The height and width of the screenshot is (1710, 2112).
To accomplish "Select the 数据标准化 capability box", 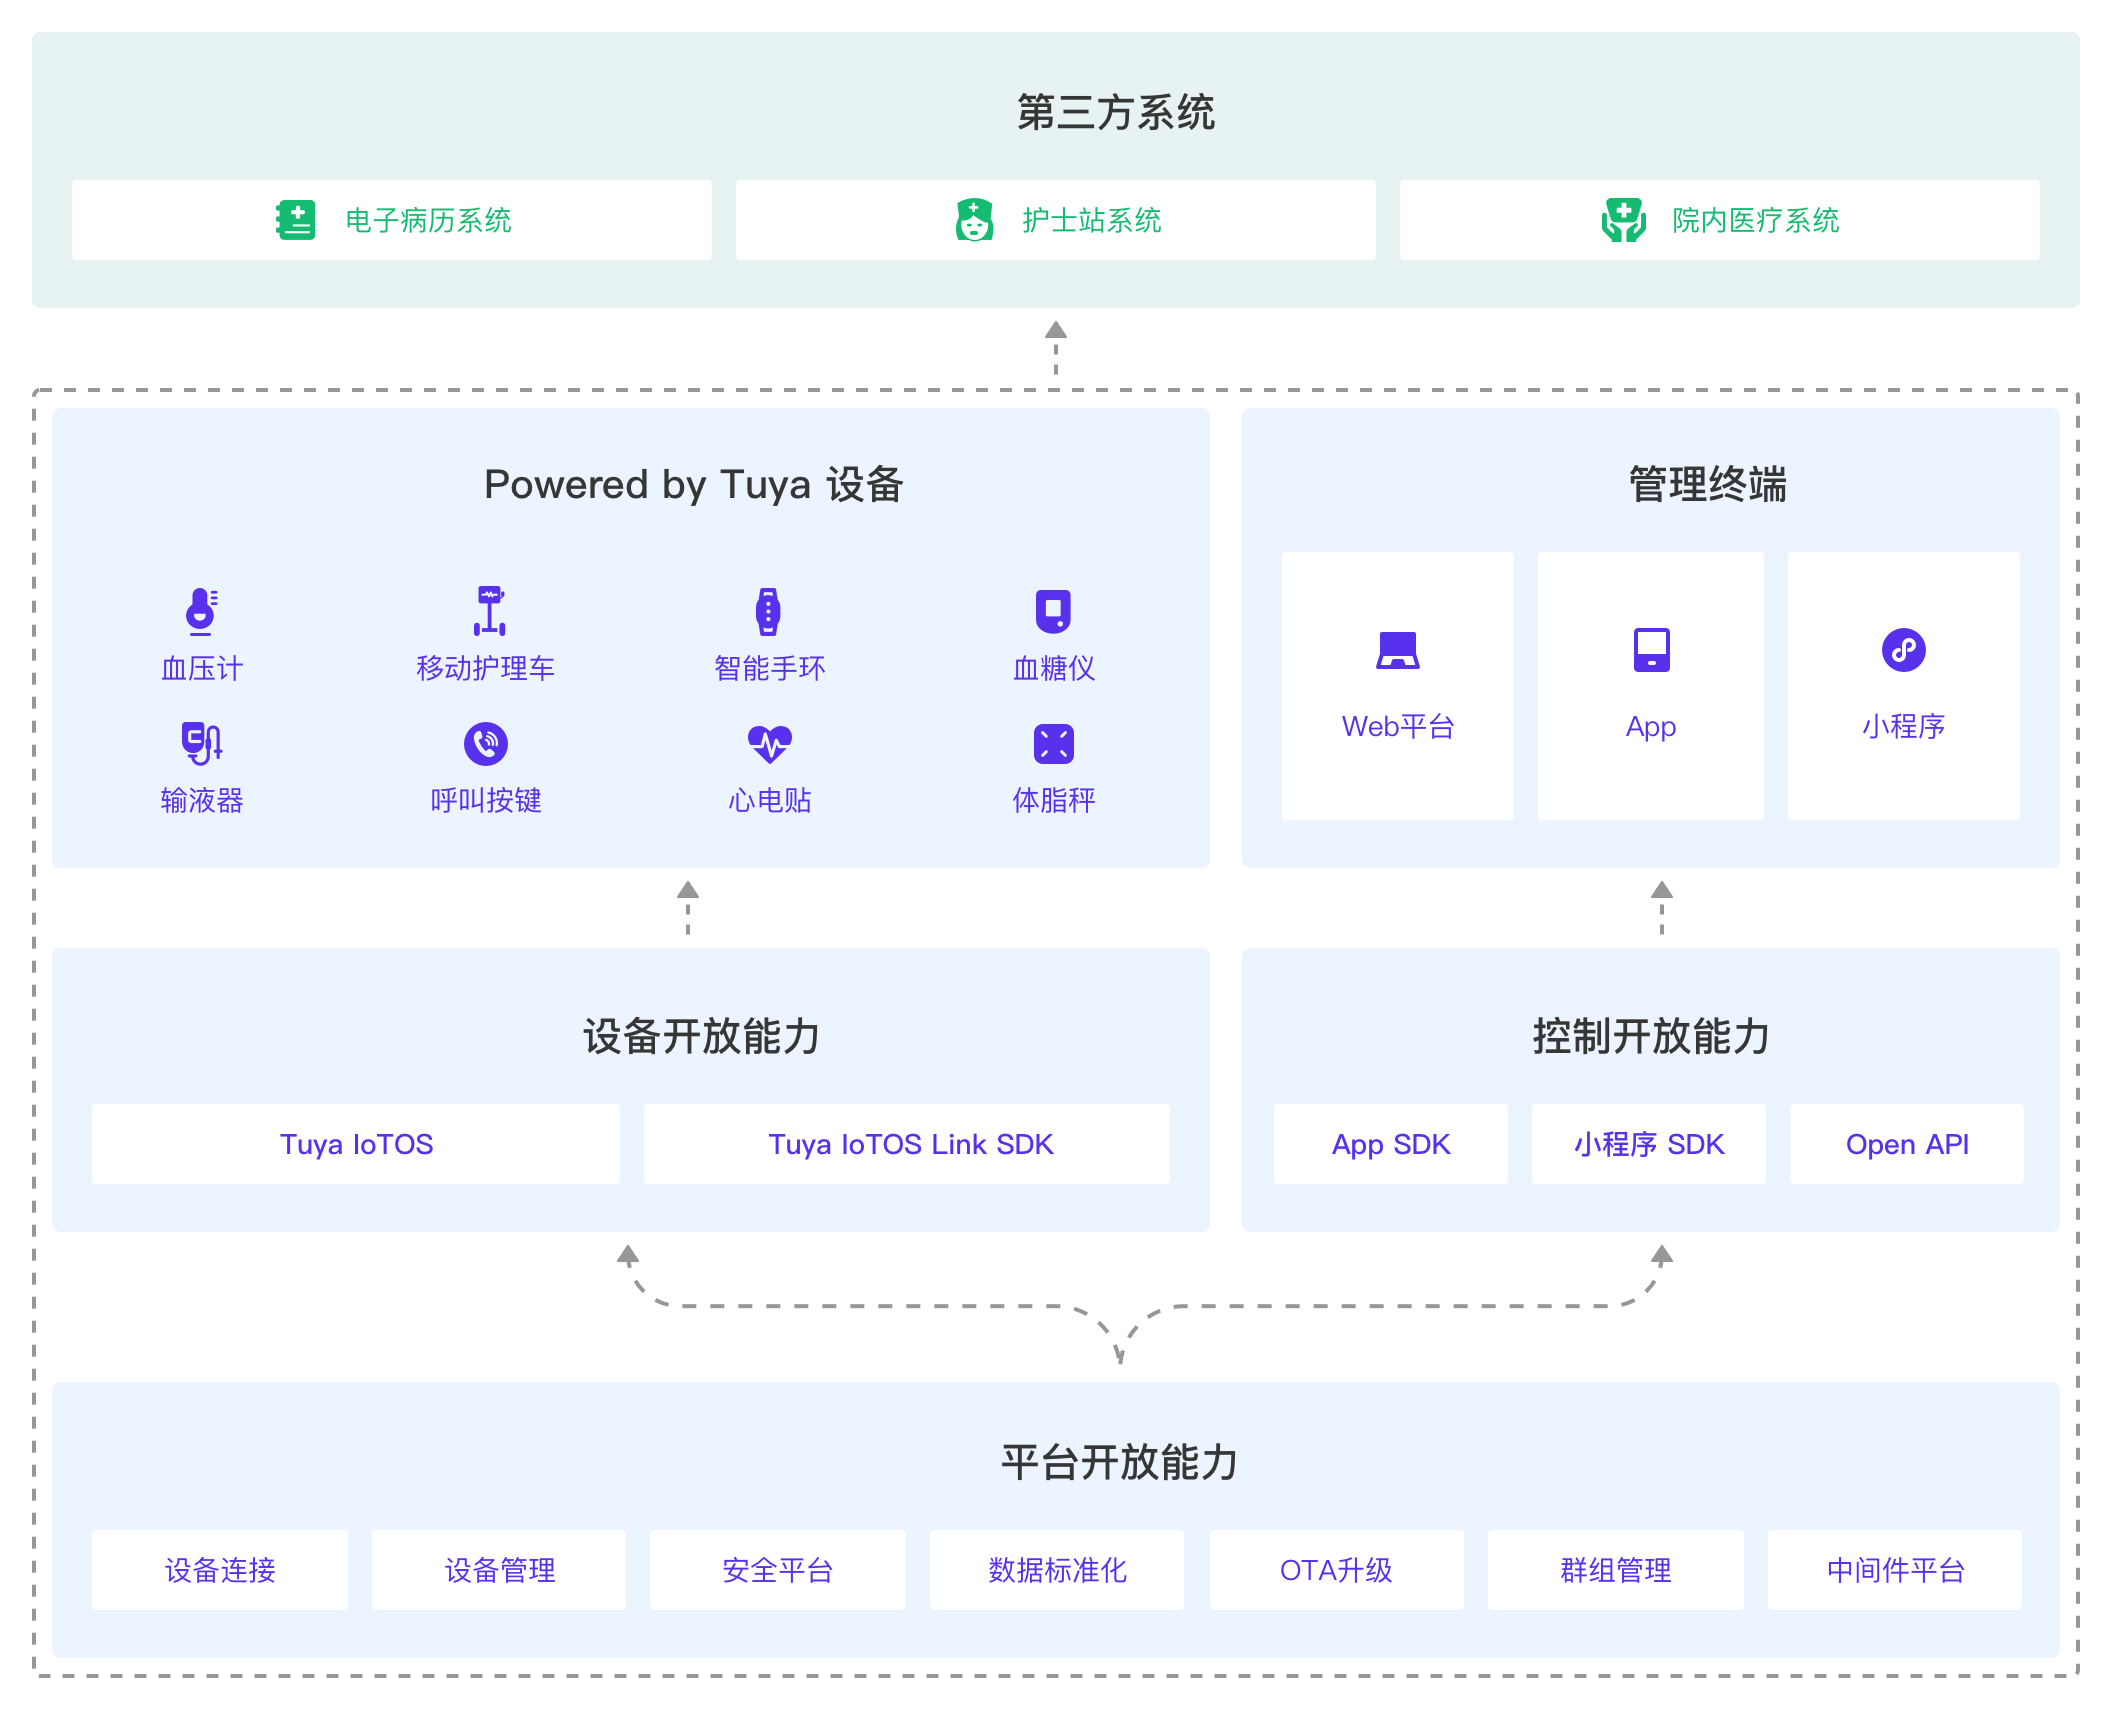I will point(1057,1570).
